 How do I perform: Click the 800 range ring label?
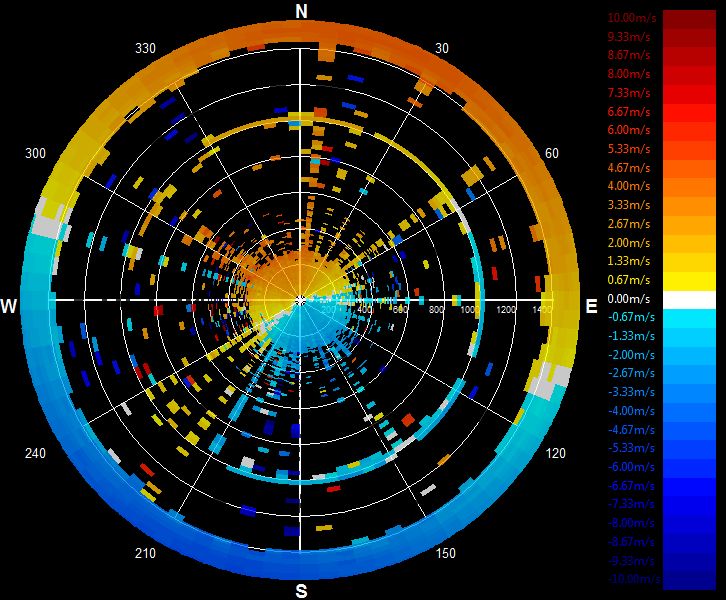(436, 309)
